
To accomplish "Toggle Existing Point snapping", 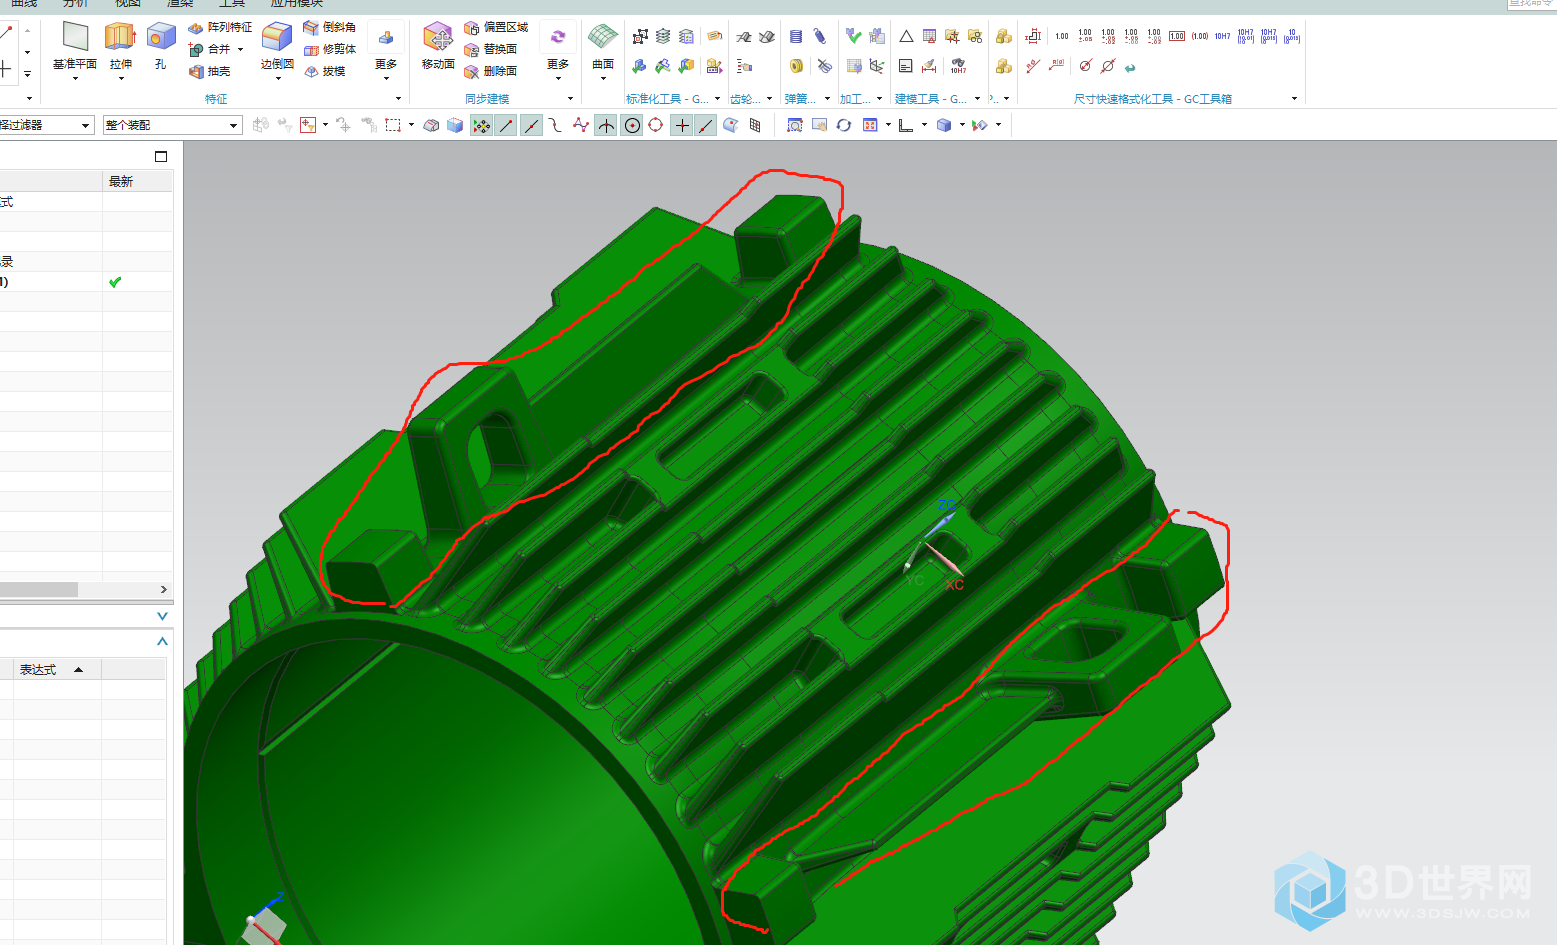I will click(x=682, y=125).
